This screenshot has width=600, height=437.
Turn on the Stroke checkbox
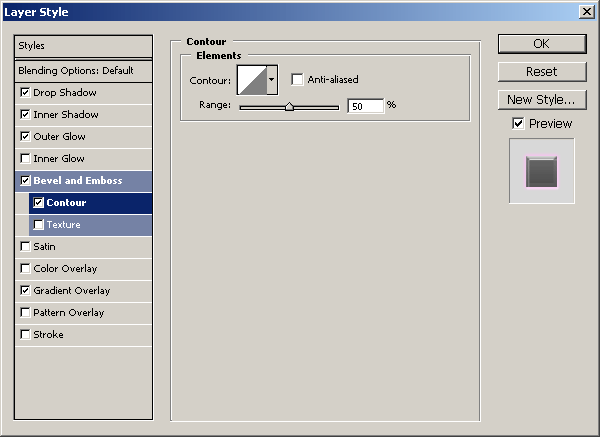25,334
